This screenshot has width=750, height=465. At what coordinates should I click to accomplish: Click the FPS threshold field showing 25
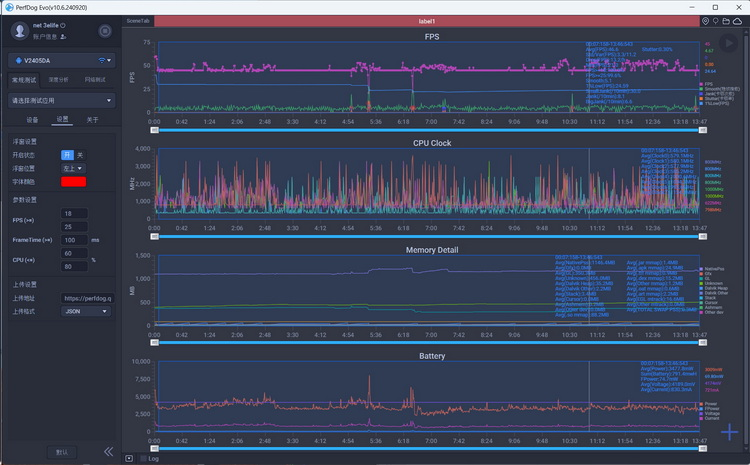[x=74, y=227]
